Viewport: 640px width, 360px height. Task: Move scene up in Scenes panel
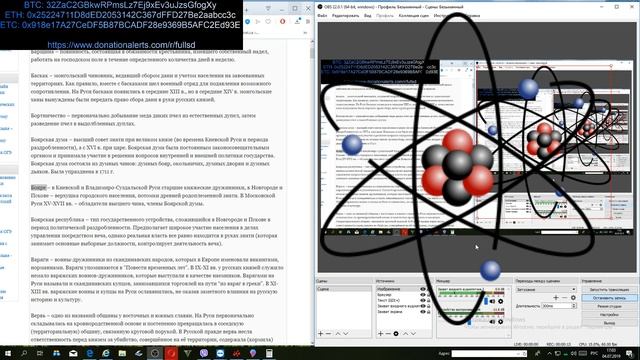[338, 333]
